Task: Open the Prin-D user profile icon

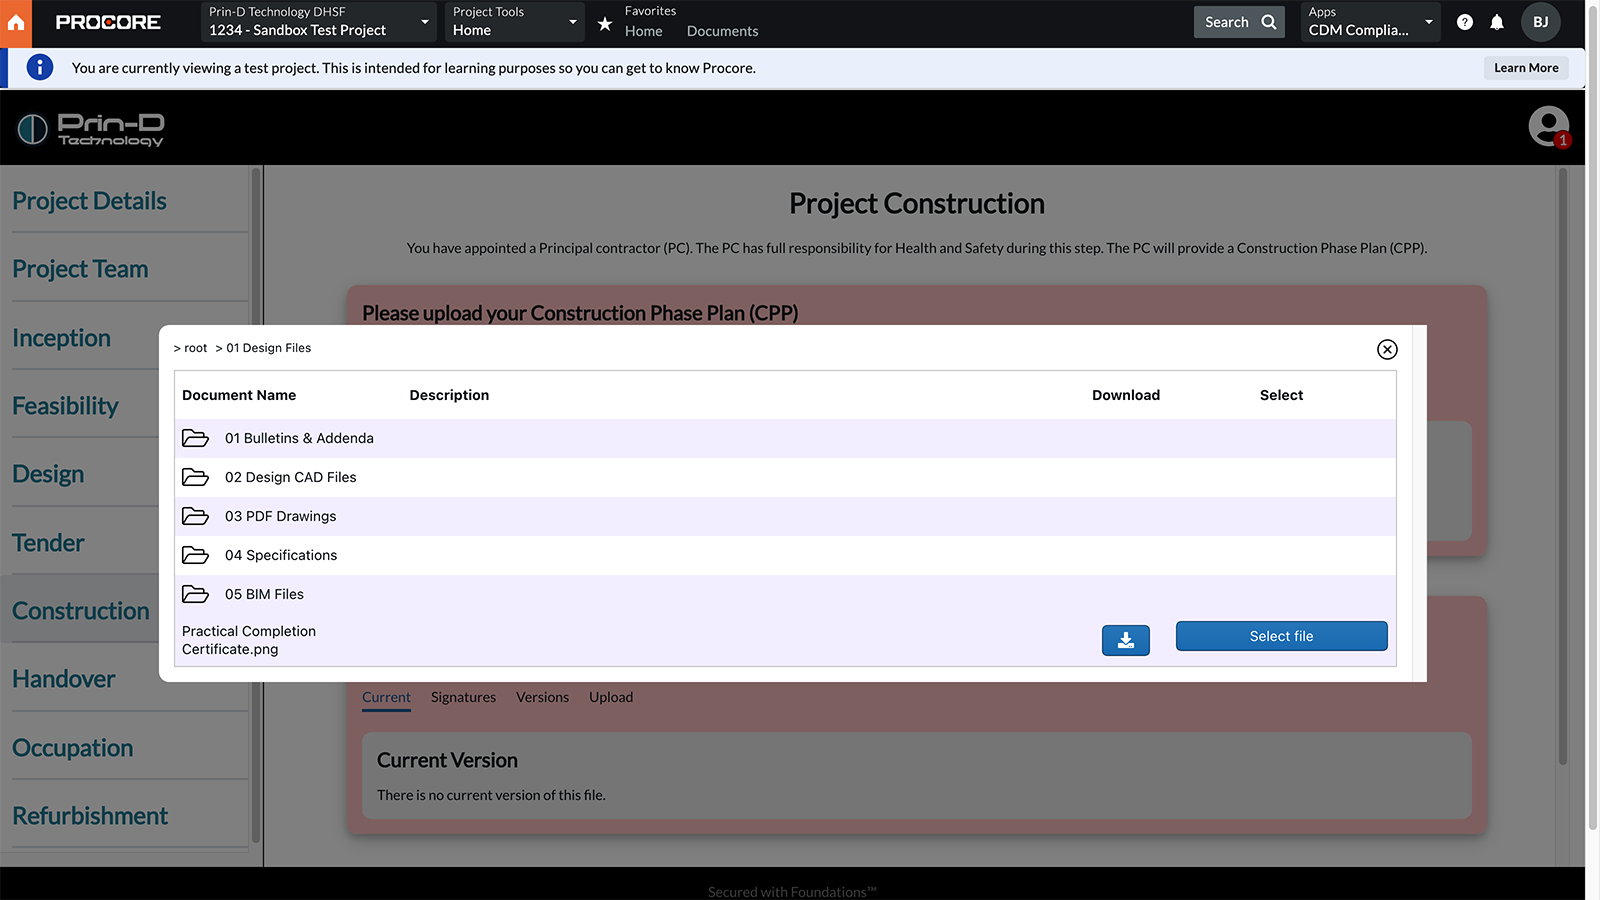Action: [x=1548, y=127]
